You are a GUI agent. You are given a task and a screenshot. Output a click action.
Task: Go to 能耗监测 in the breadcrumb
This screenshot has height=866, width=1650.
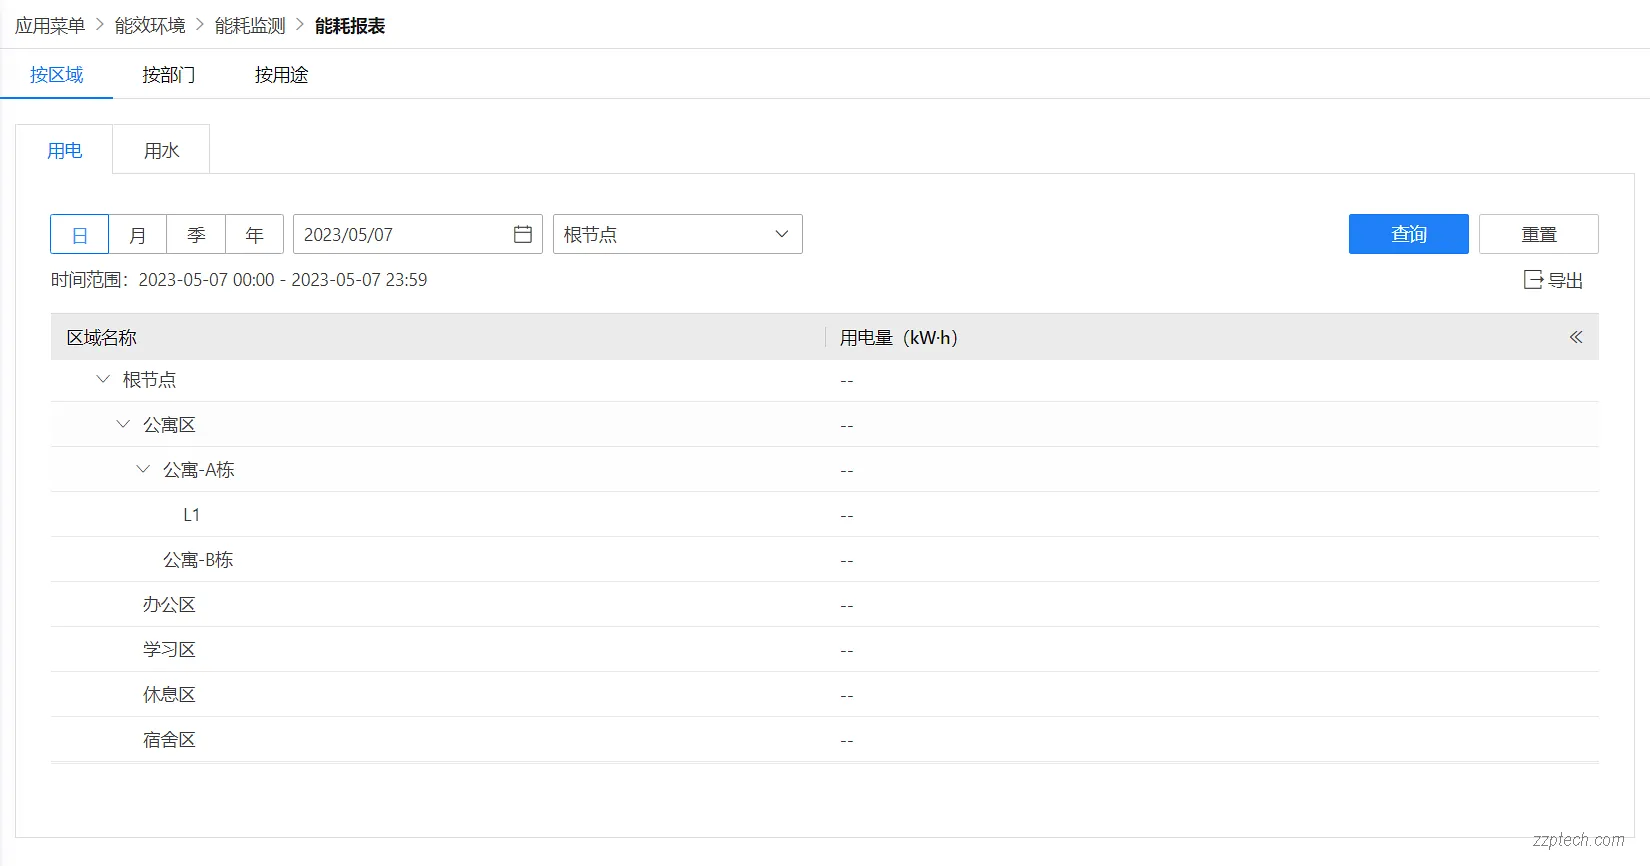pos(250,26)
